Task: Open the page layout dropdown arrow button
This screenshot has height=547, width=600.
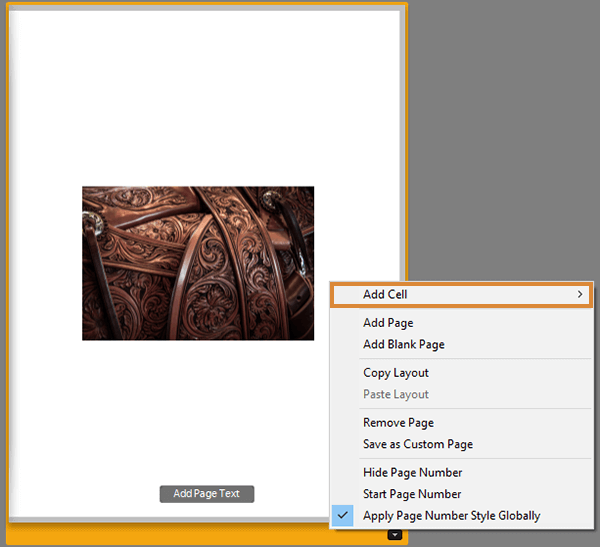Action: click(395, 535)
